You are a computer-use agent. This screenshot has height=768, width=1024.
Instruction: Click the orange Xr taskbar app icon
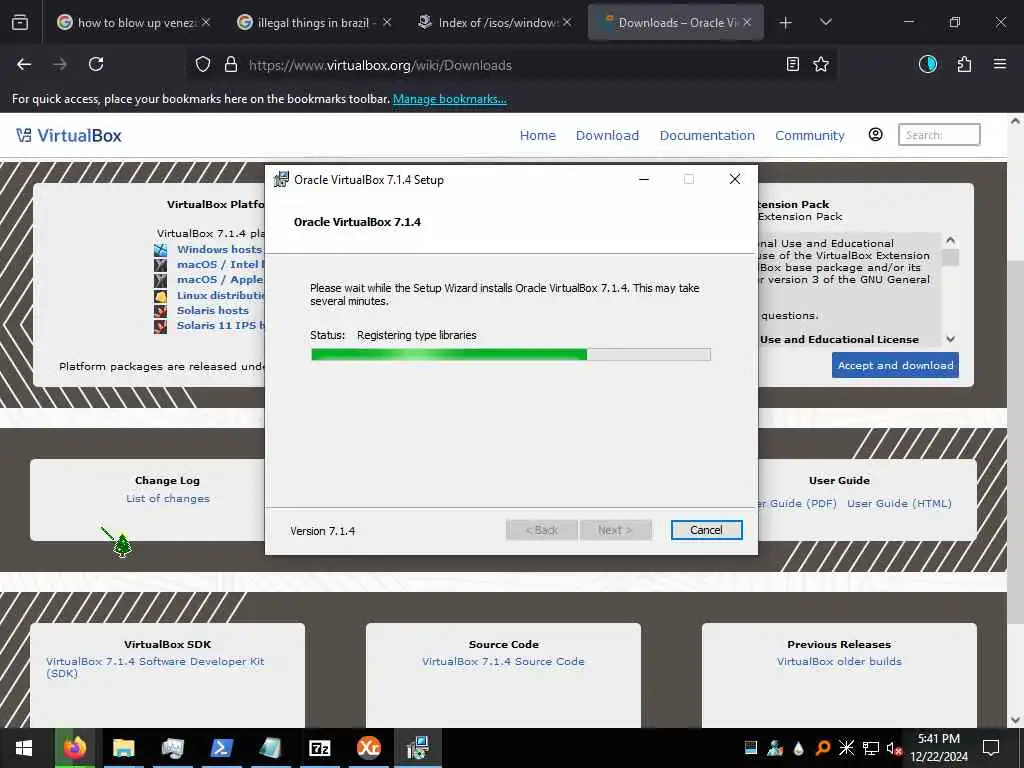368,748
